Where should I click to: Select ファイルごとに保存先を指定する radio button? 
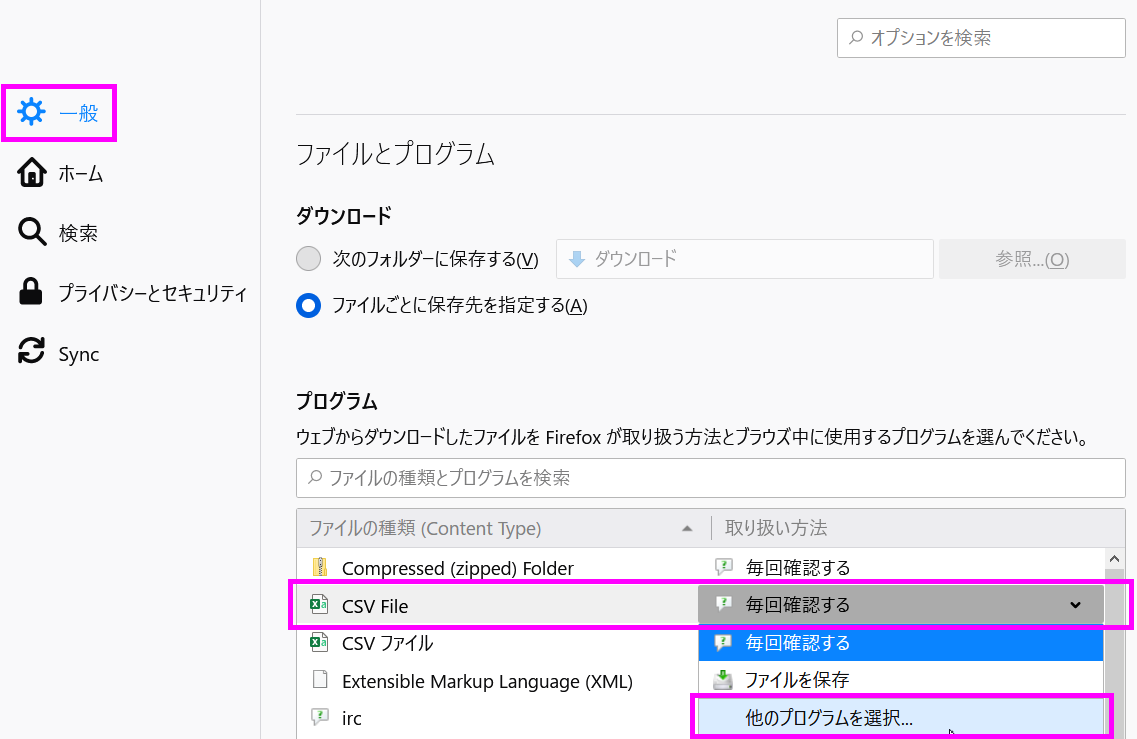point(309,306)
